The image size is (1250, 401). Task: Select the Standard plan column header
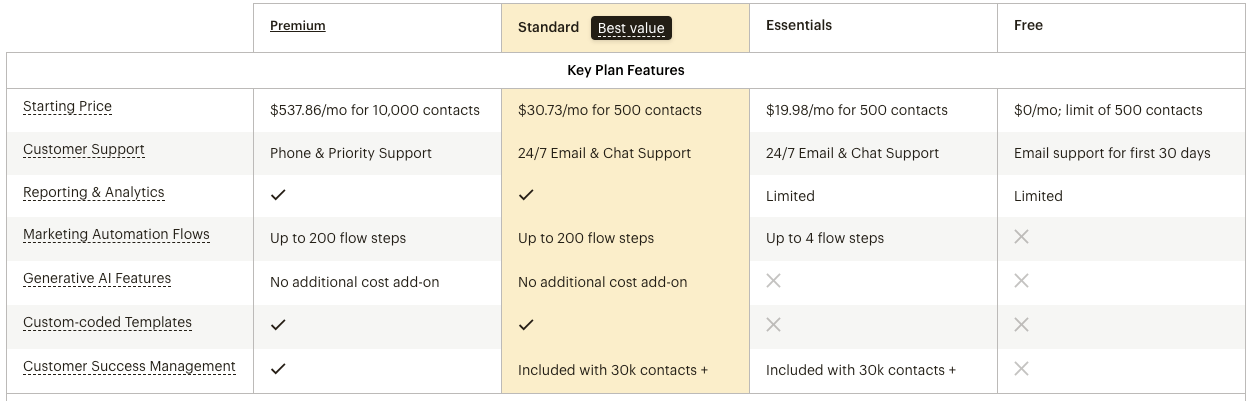point(548,27)
